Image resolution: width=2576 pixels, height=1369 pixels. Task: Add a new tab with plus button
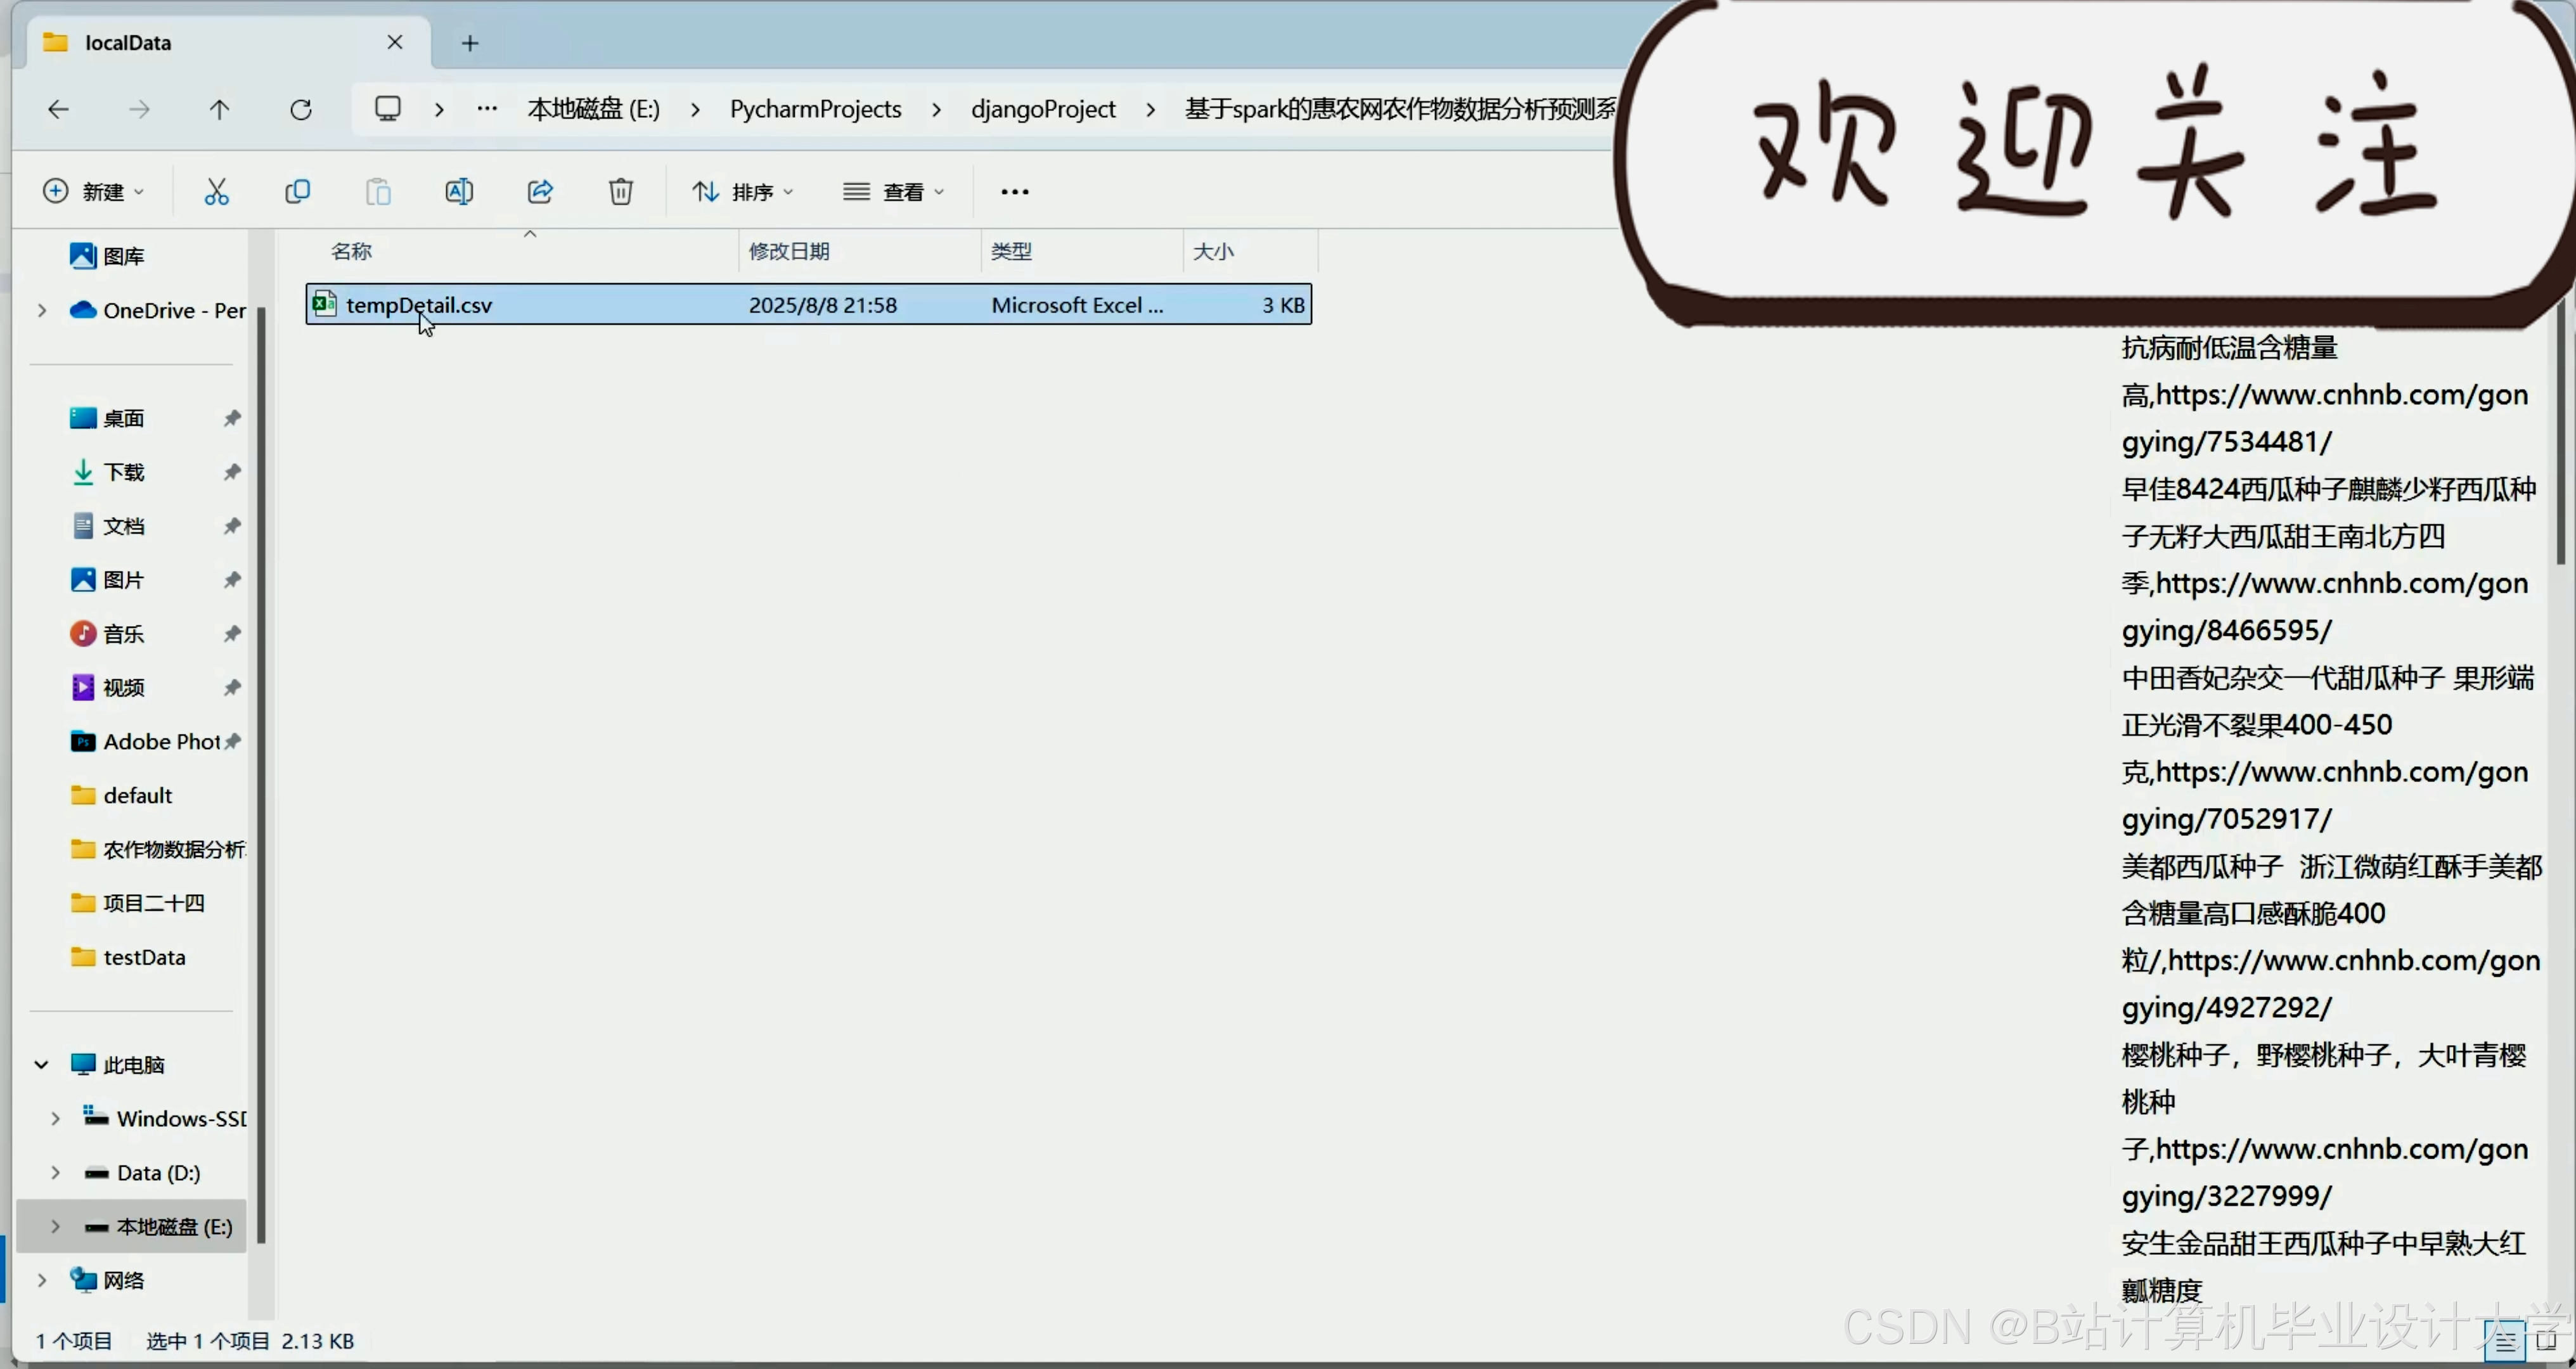coord(470,43)
